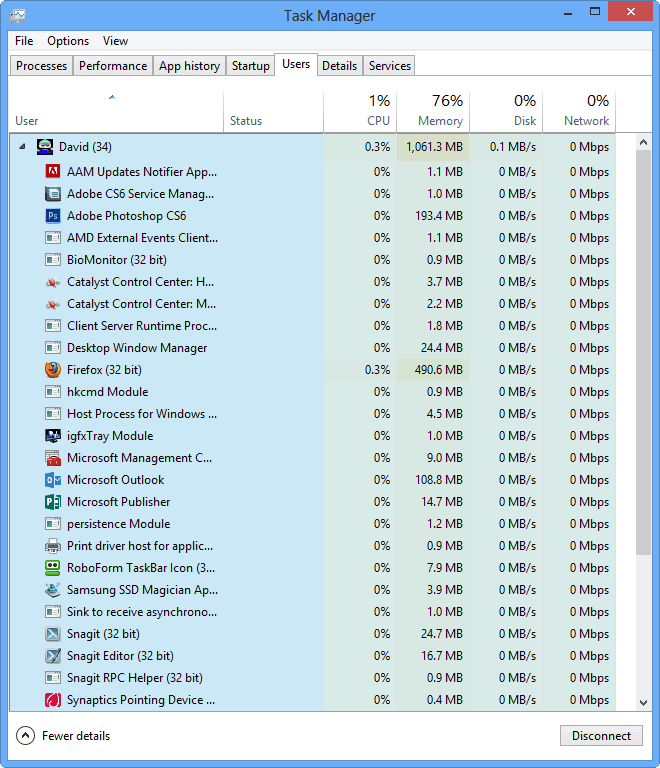Click Photoshop memory value 193.4 MB
This screenshot has height=768, width=660.
pyautogui.click(x=439, y=216)
